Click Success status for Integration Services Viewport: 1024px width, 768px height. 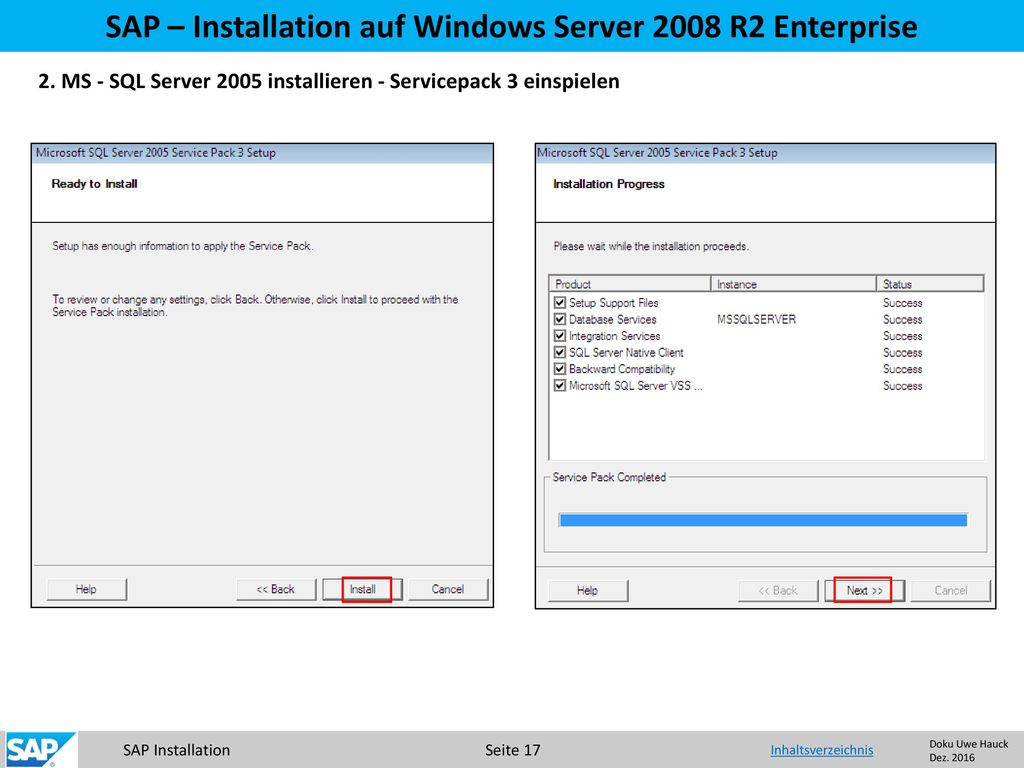tap(903, 336)
